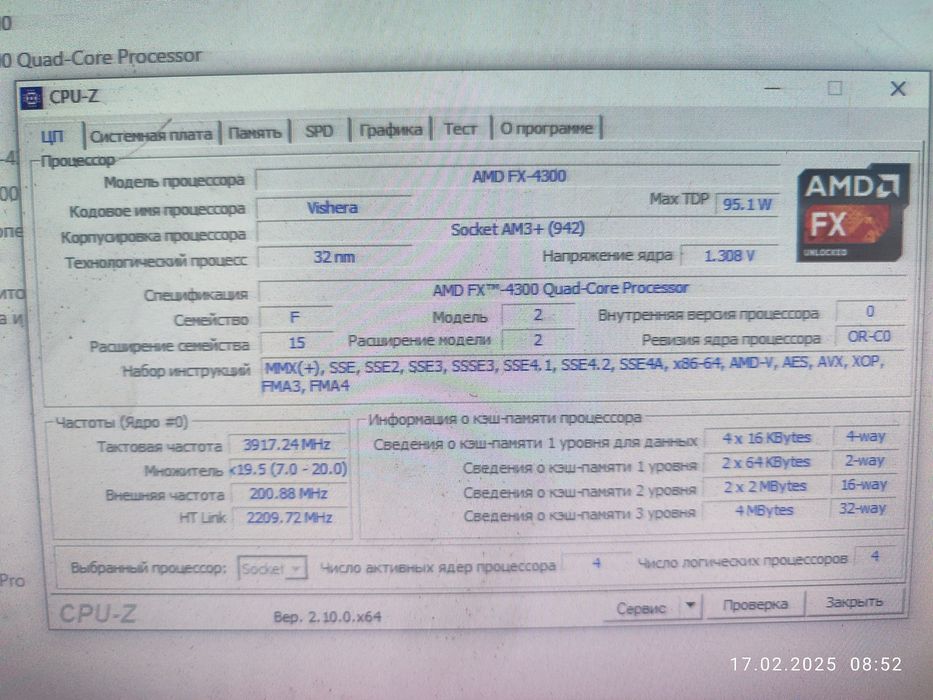The height and width of the screenshot is (700, 933).
Task: Click the Socket AM3+ (942) value
Action: (518, 230)
